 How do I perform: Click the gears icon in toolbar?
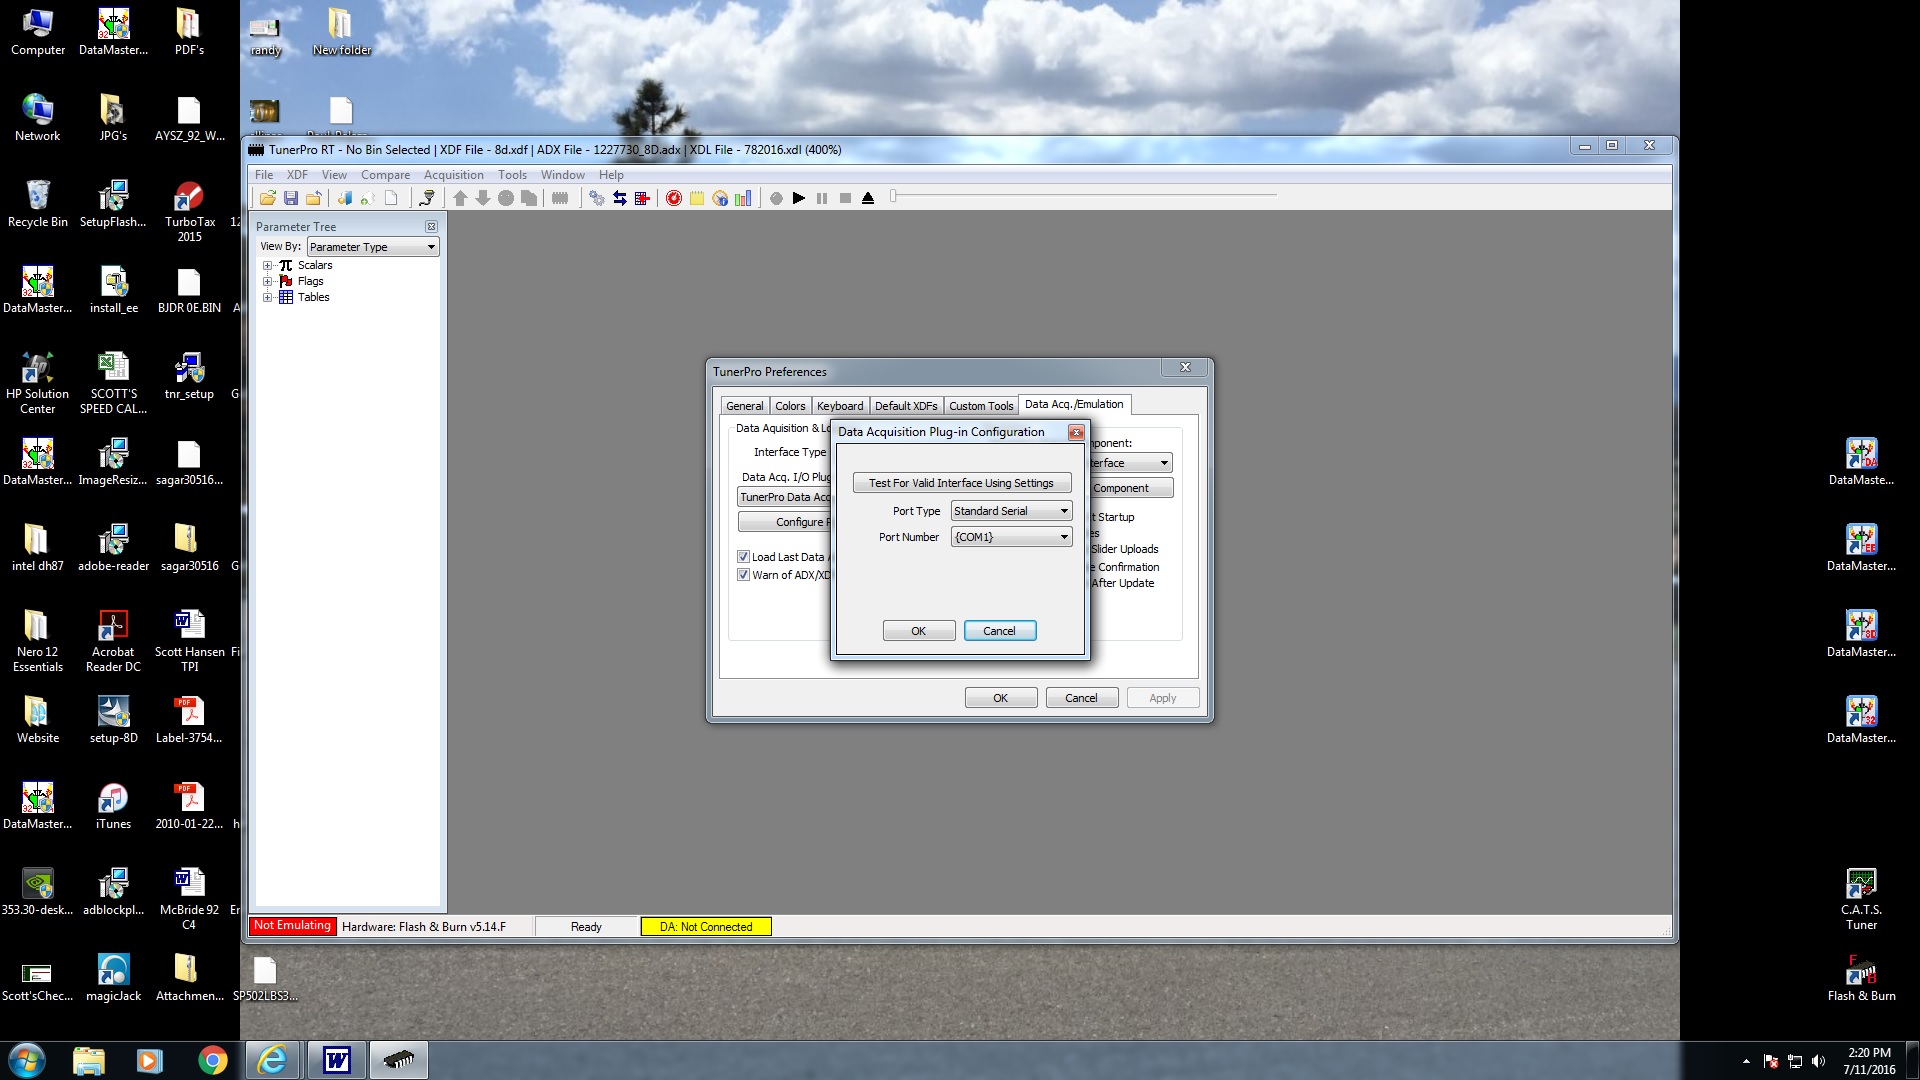597,198
